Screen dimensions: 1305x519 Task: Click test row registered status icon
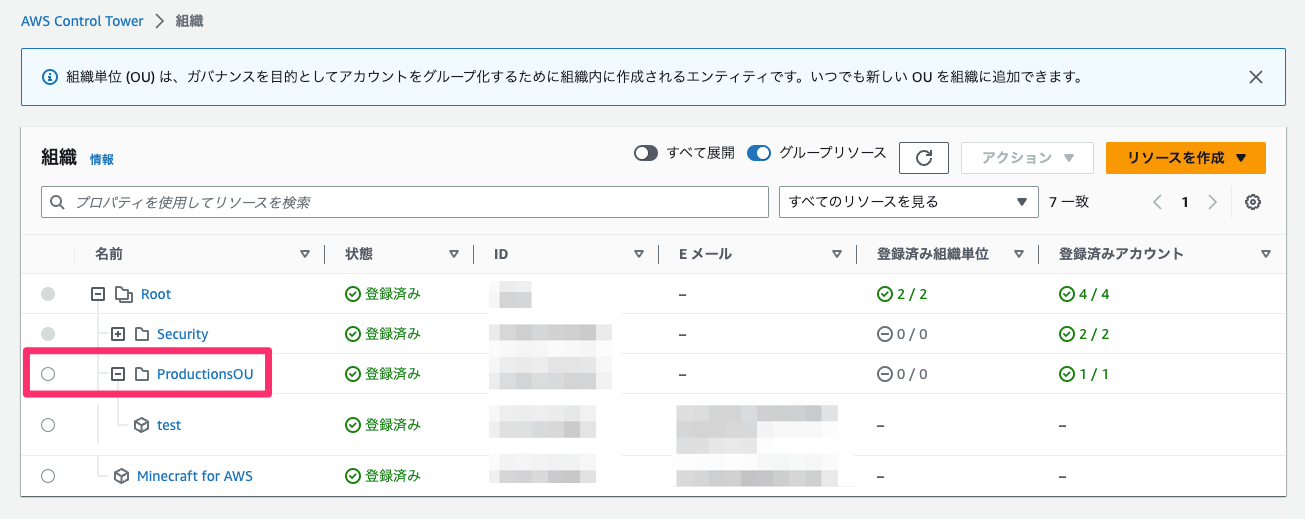click(352, 425)
